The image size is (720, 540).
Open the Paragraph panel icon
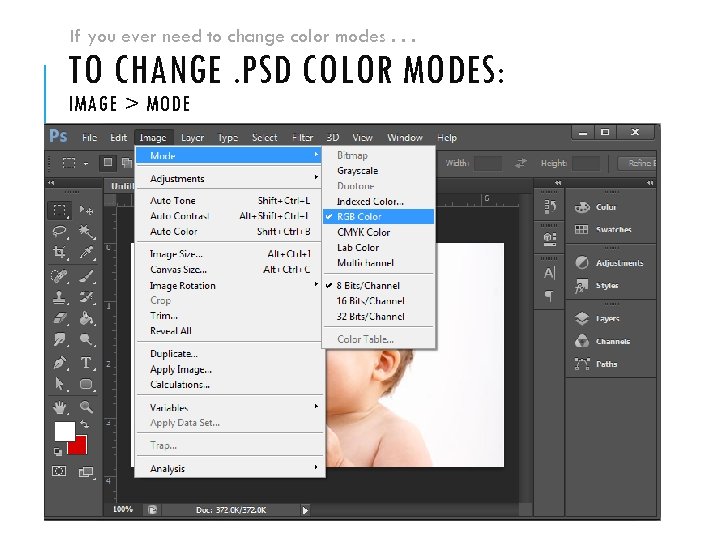click(x=550, y=296)
